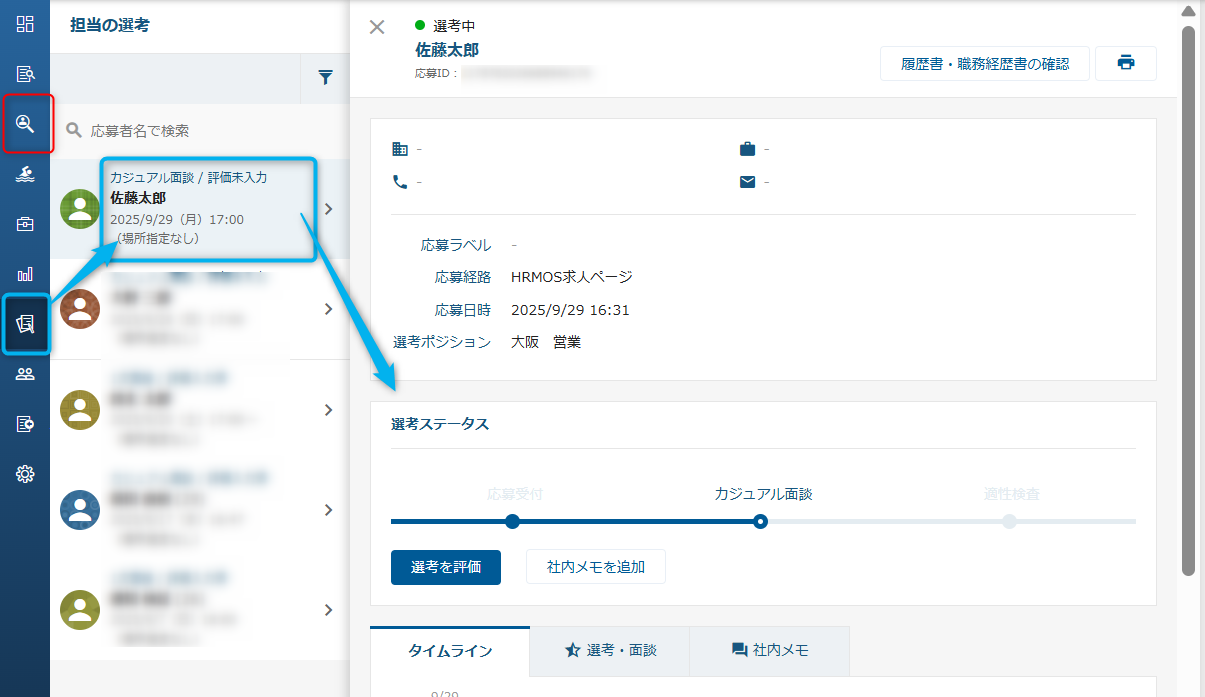
Task: Click the briefcase icon in applicant info
Action: (747, 149)
